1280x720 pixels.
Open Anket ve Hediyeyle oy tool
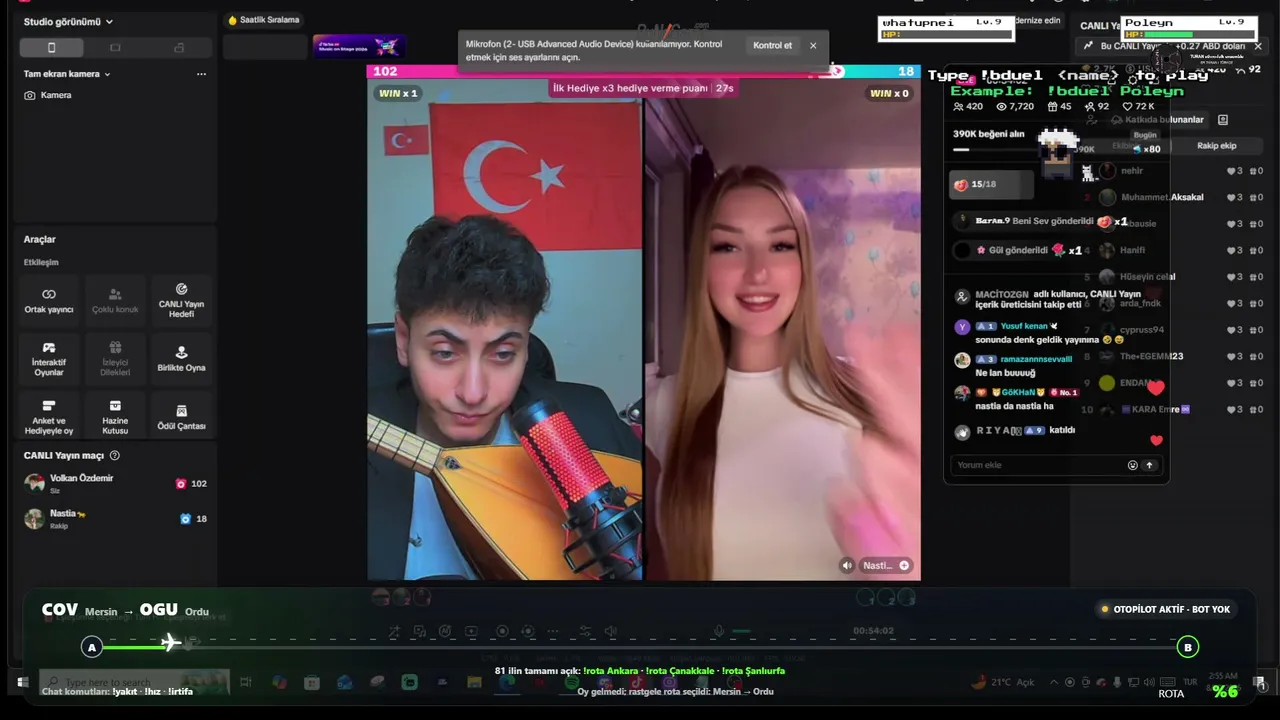(x=49, y=417)
